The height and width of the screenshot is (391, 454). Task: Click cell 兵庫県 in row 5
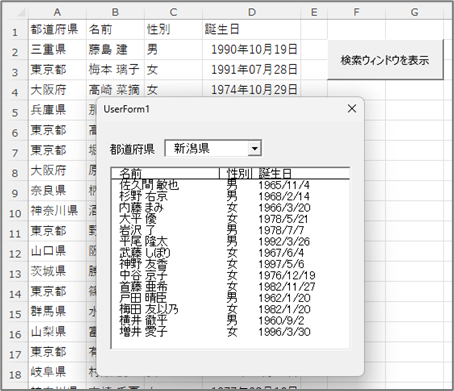pos(57,110)
